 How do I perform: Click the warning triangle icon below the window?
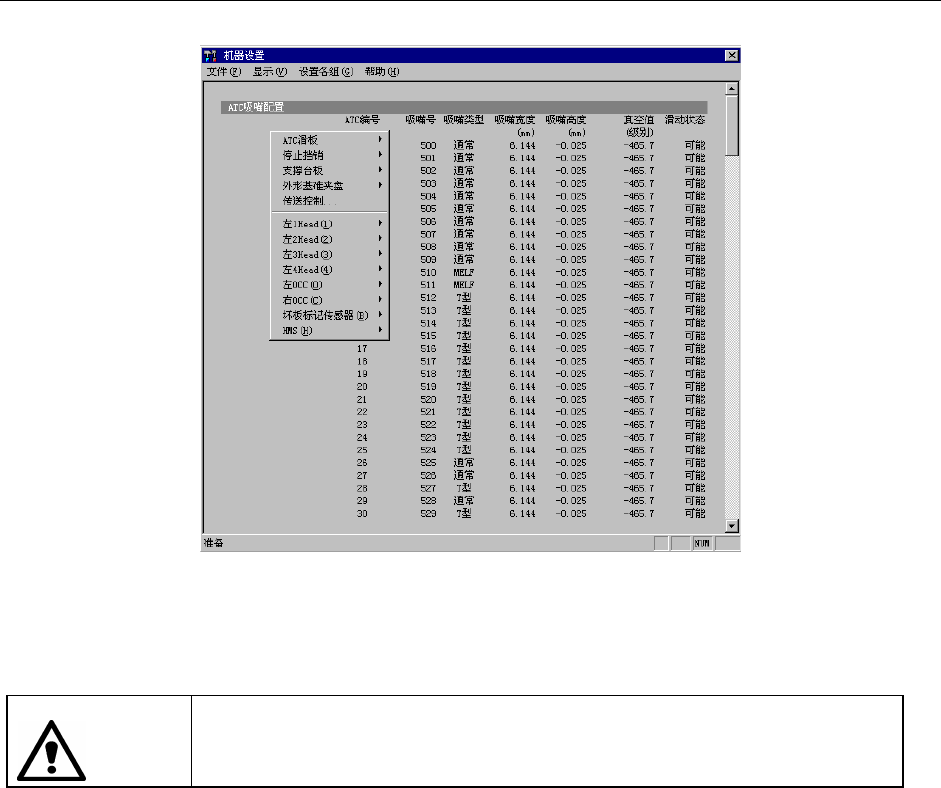click(x=51, y=751)
